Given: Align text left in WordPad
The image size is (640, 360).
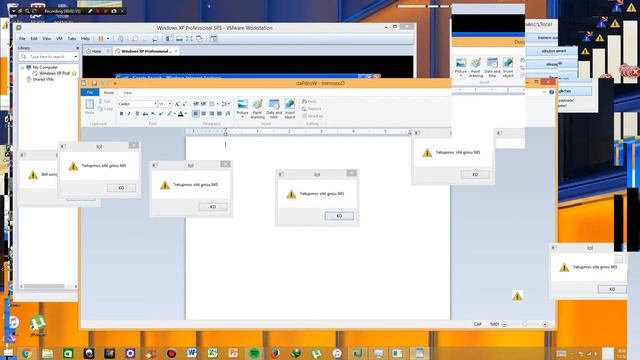Looking at the screenshot, I should click(x=196, y=113).
